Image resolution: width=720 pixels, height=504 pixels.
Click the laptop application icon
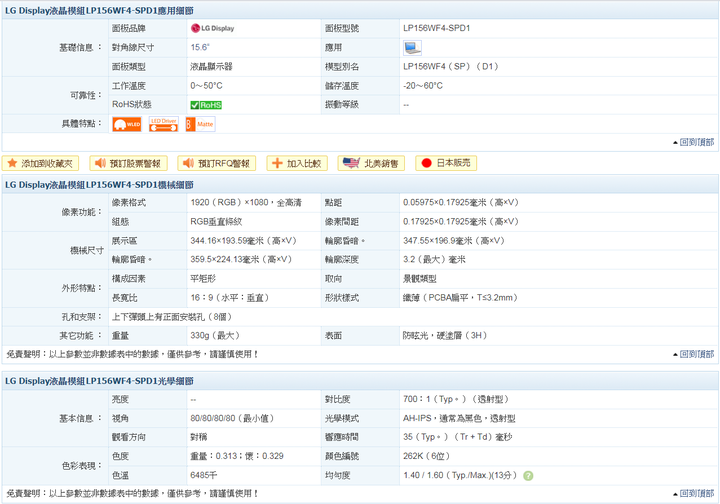click(412, 48)
